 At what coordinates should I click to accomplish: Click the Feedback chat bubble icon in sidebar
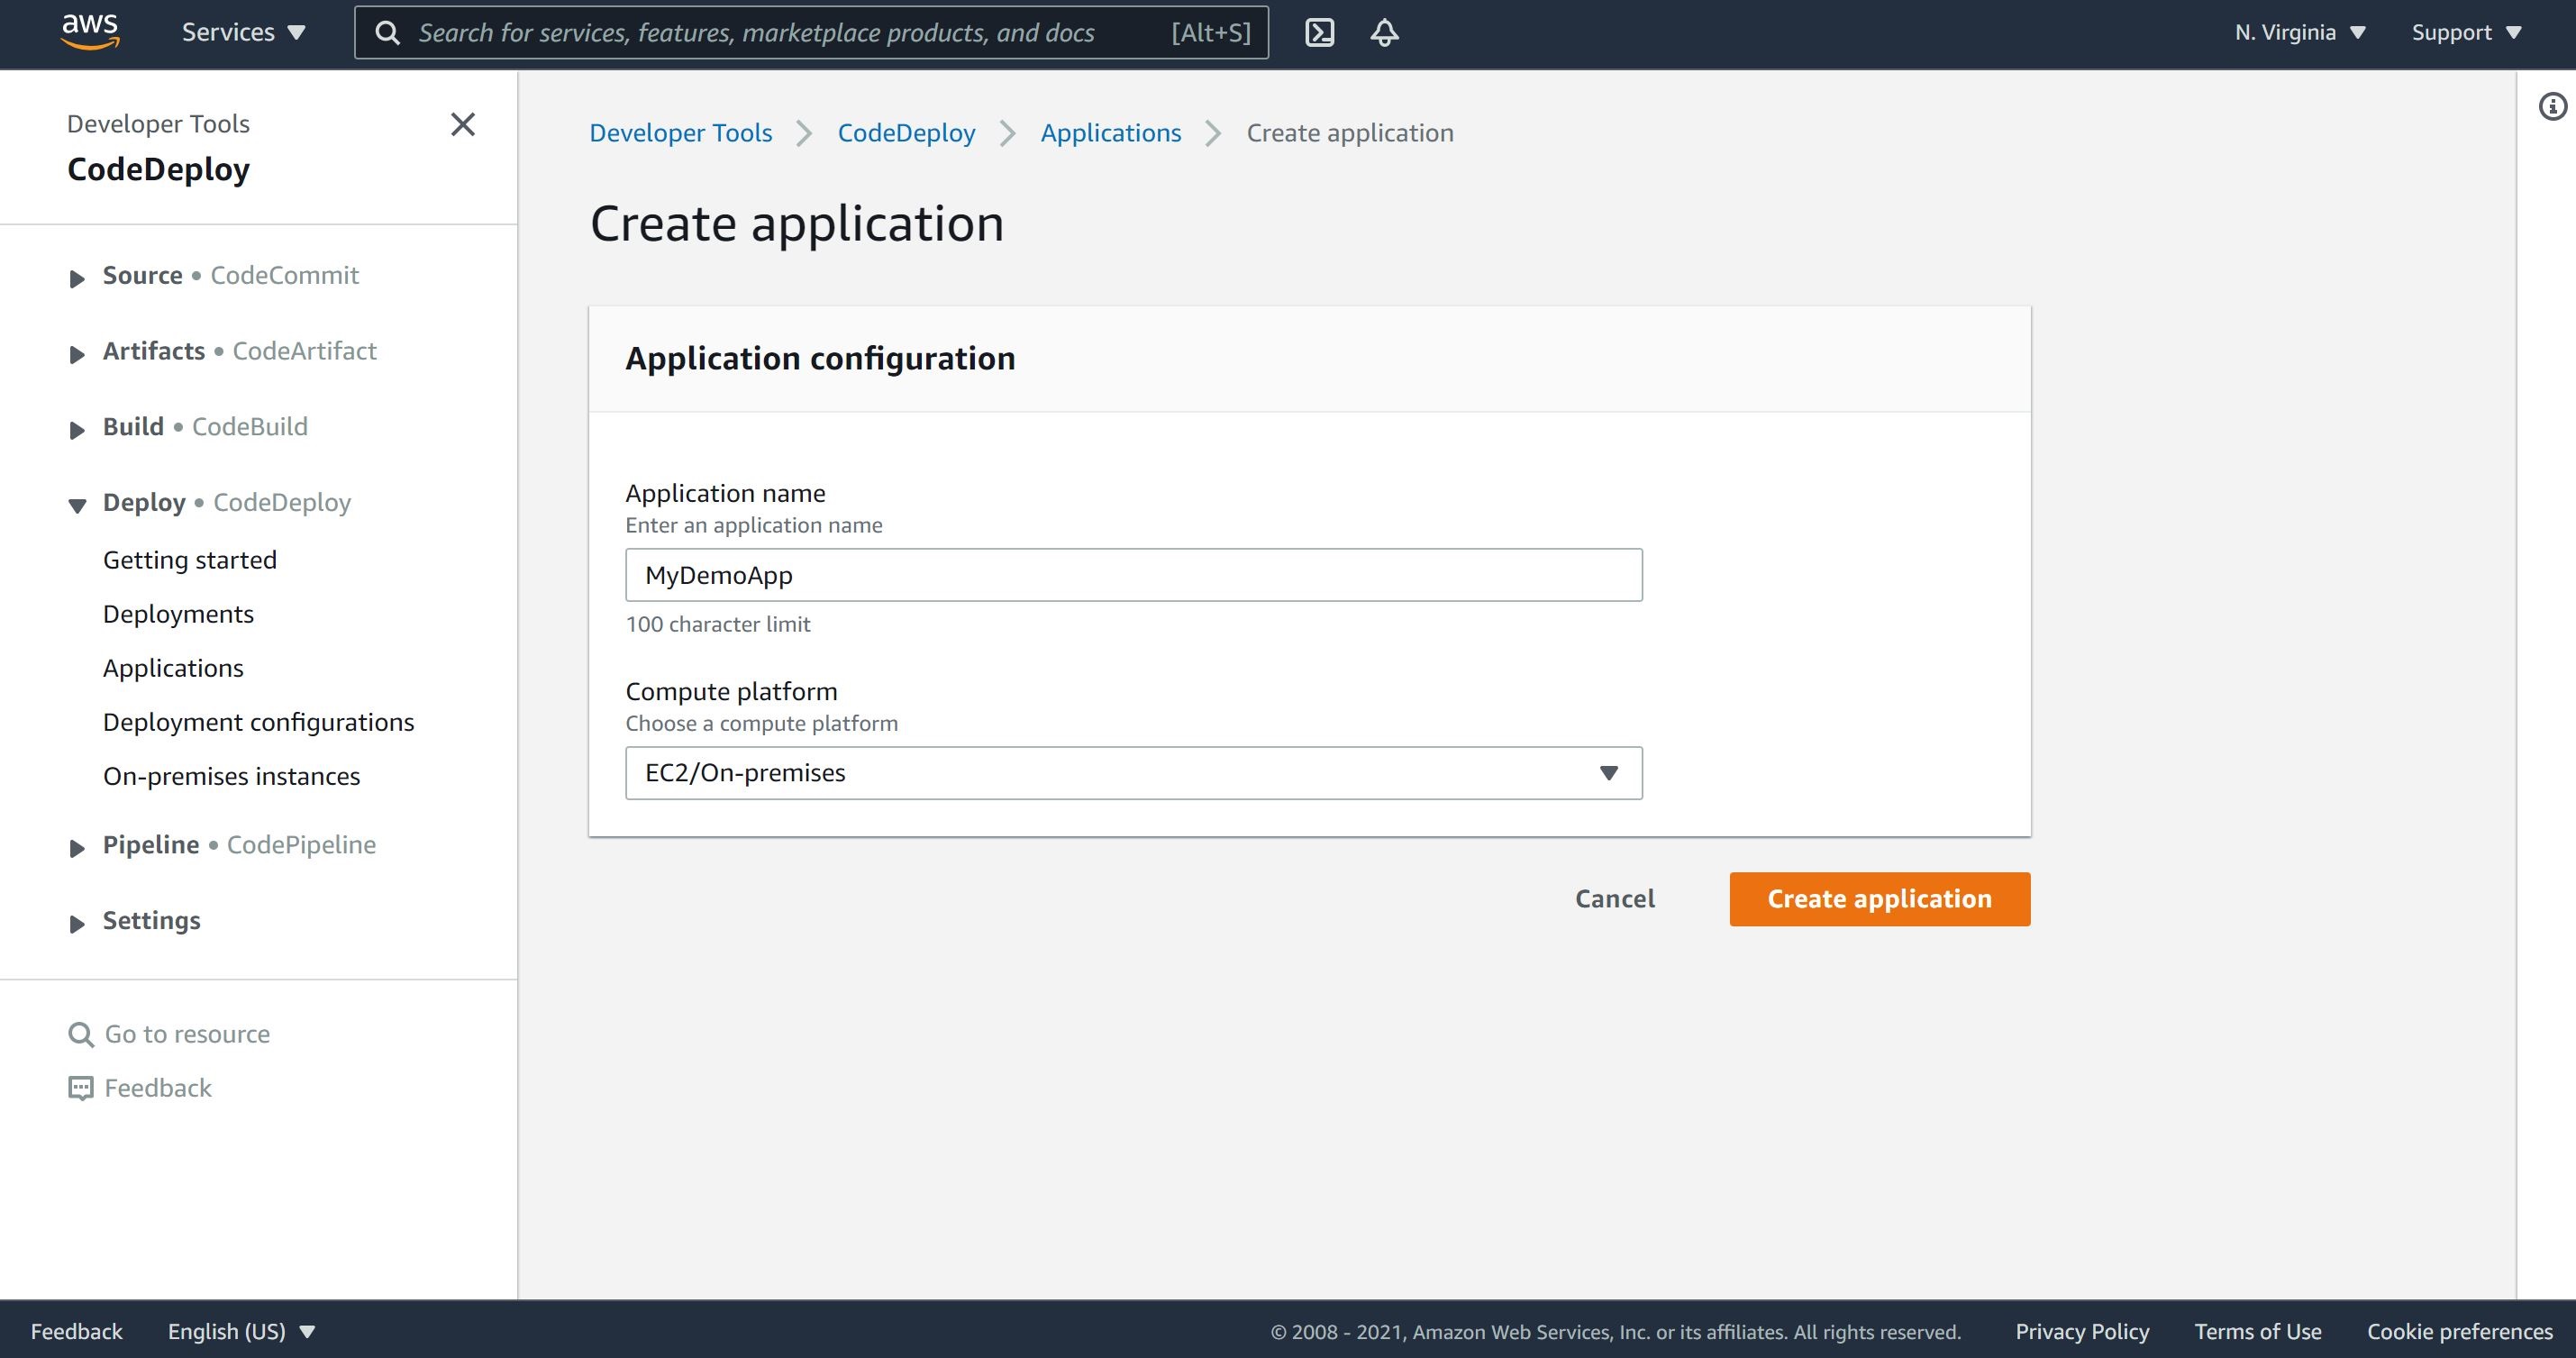click(x=80, y=1088)
